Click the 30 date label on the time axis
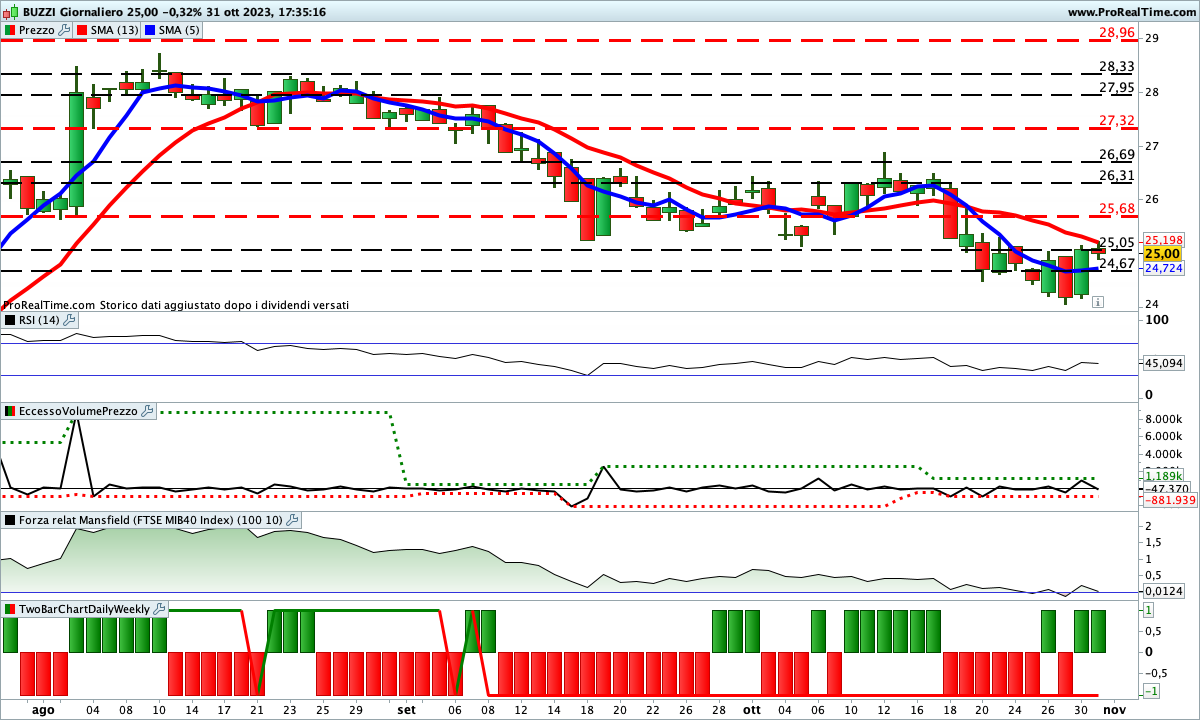This screenshot has width=1200, height=720. tap(1081, 709)
